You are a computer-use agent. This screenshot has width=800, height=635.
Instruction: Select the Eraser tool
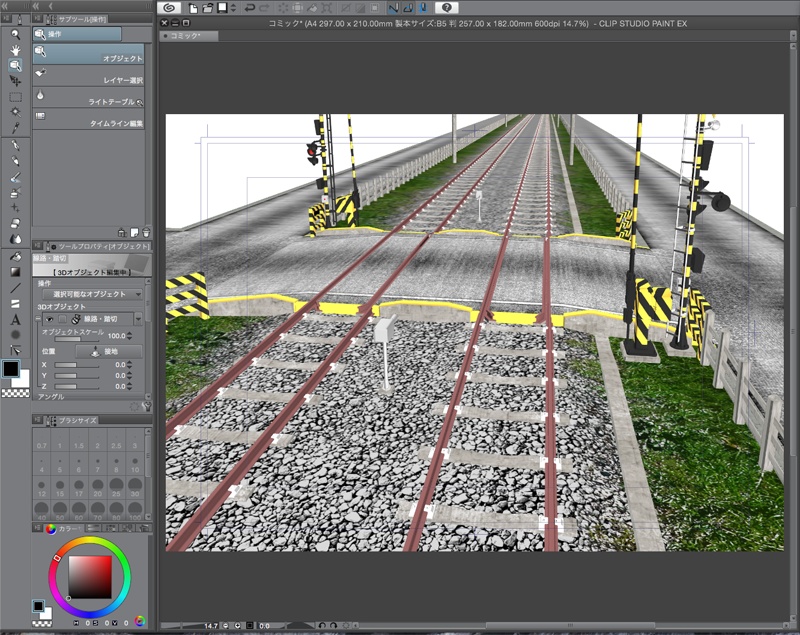15,223
